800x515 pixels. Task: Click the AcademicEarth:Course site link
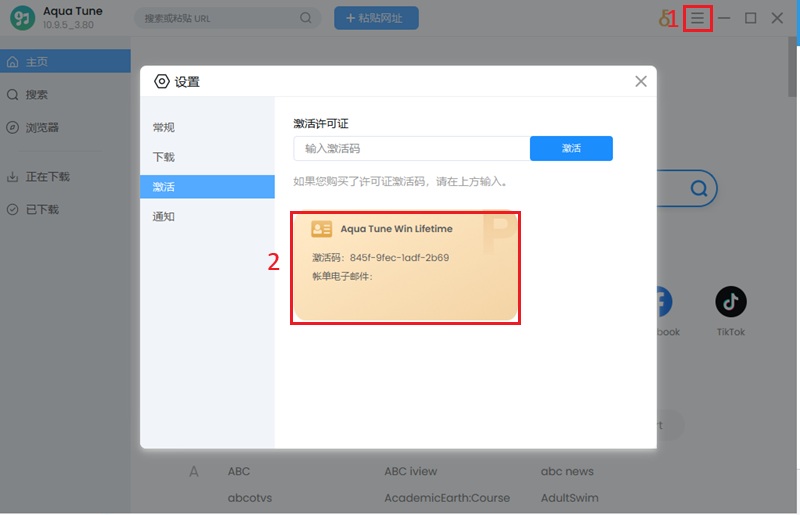447,498
